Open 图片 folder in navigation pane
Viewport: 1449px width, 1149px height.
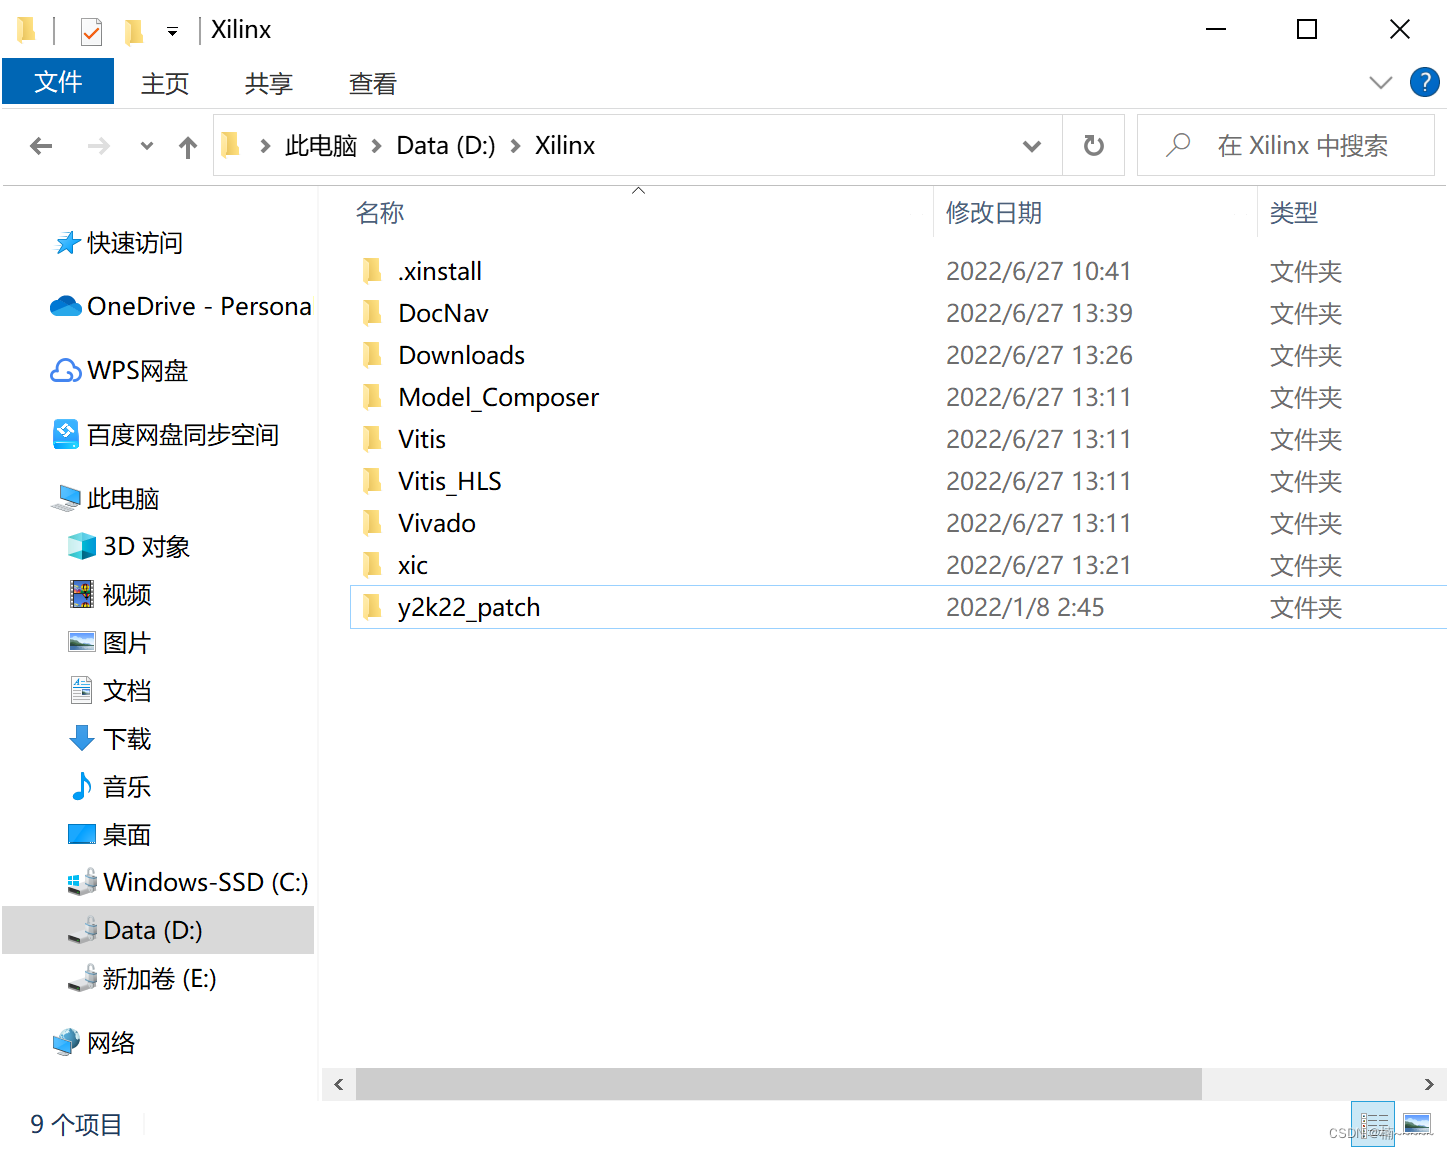110,642
